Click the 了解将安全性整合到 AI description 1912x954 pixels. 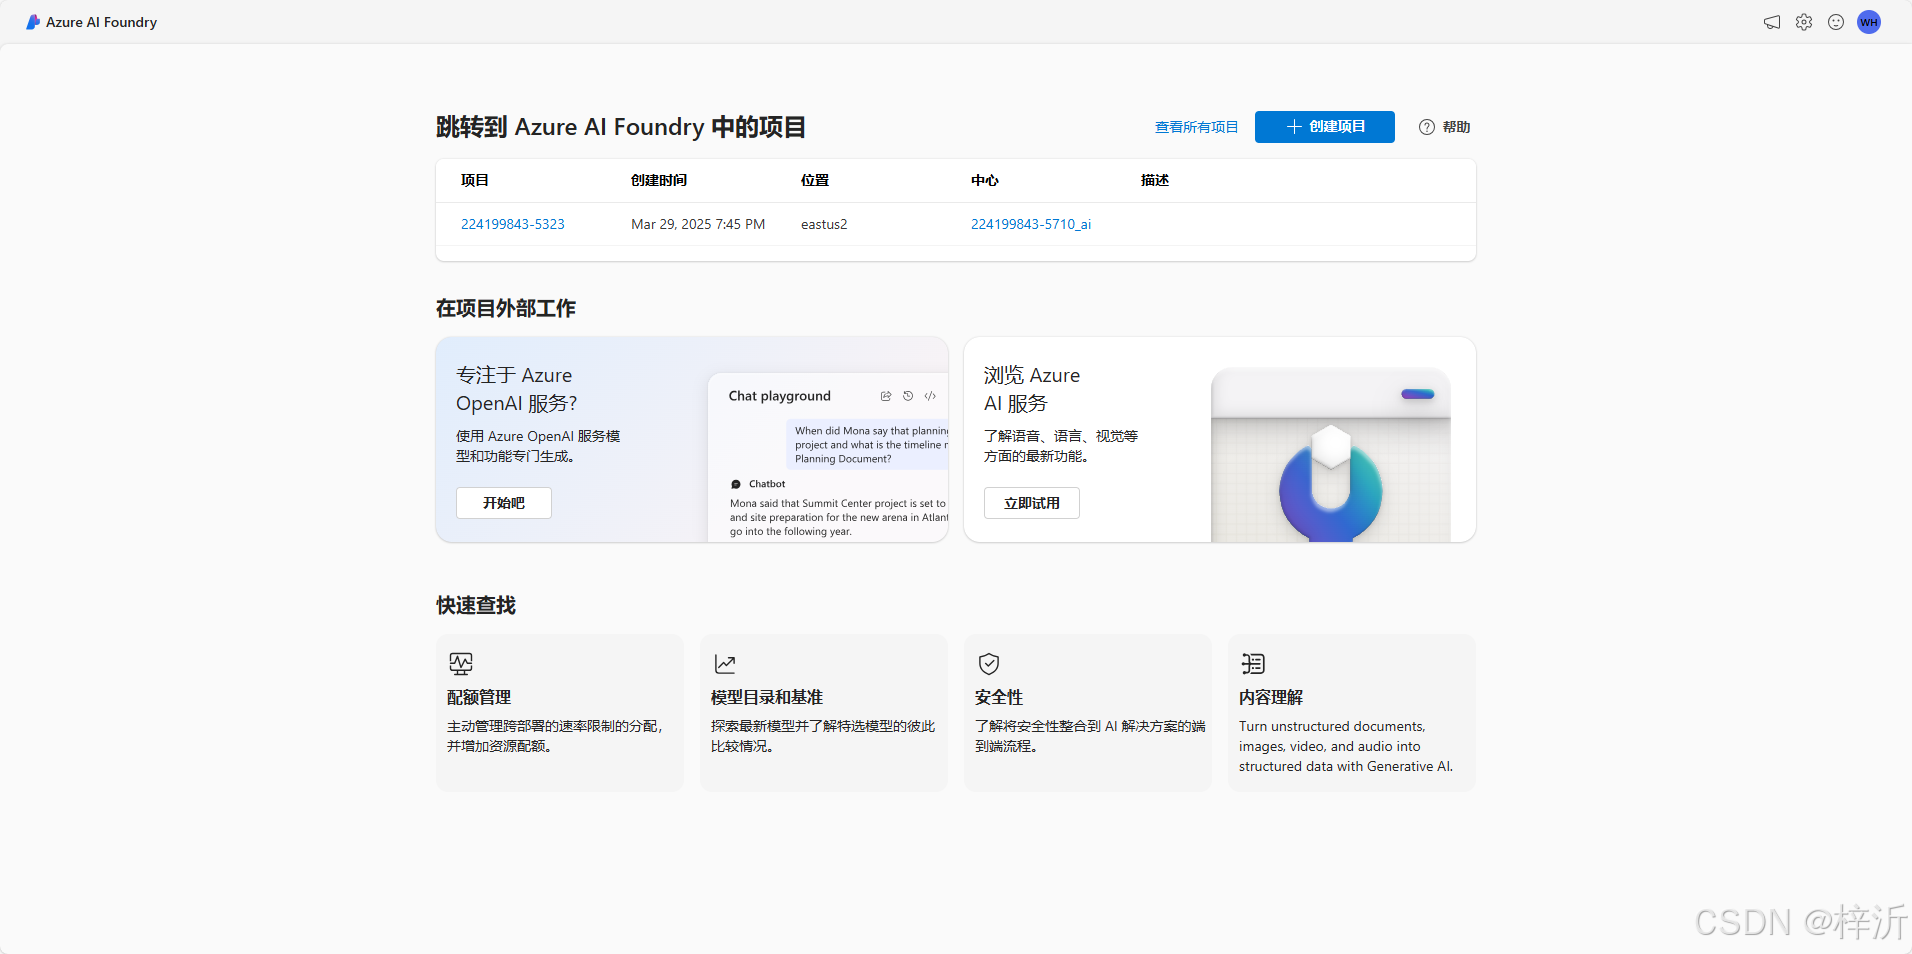(x=1090, y=736)
